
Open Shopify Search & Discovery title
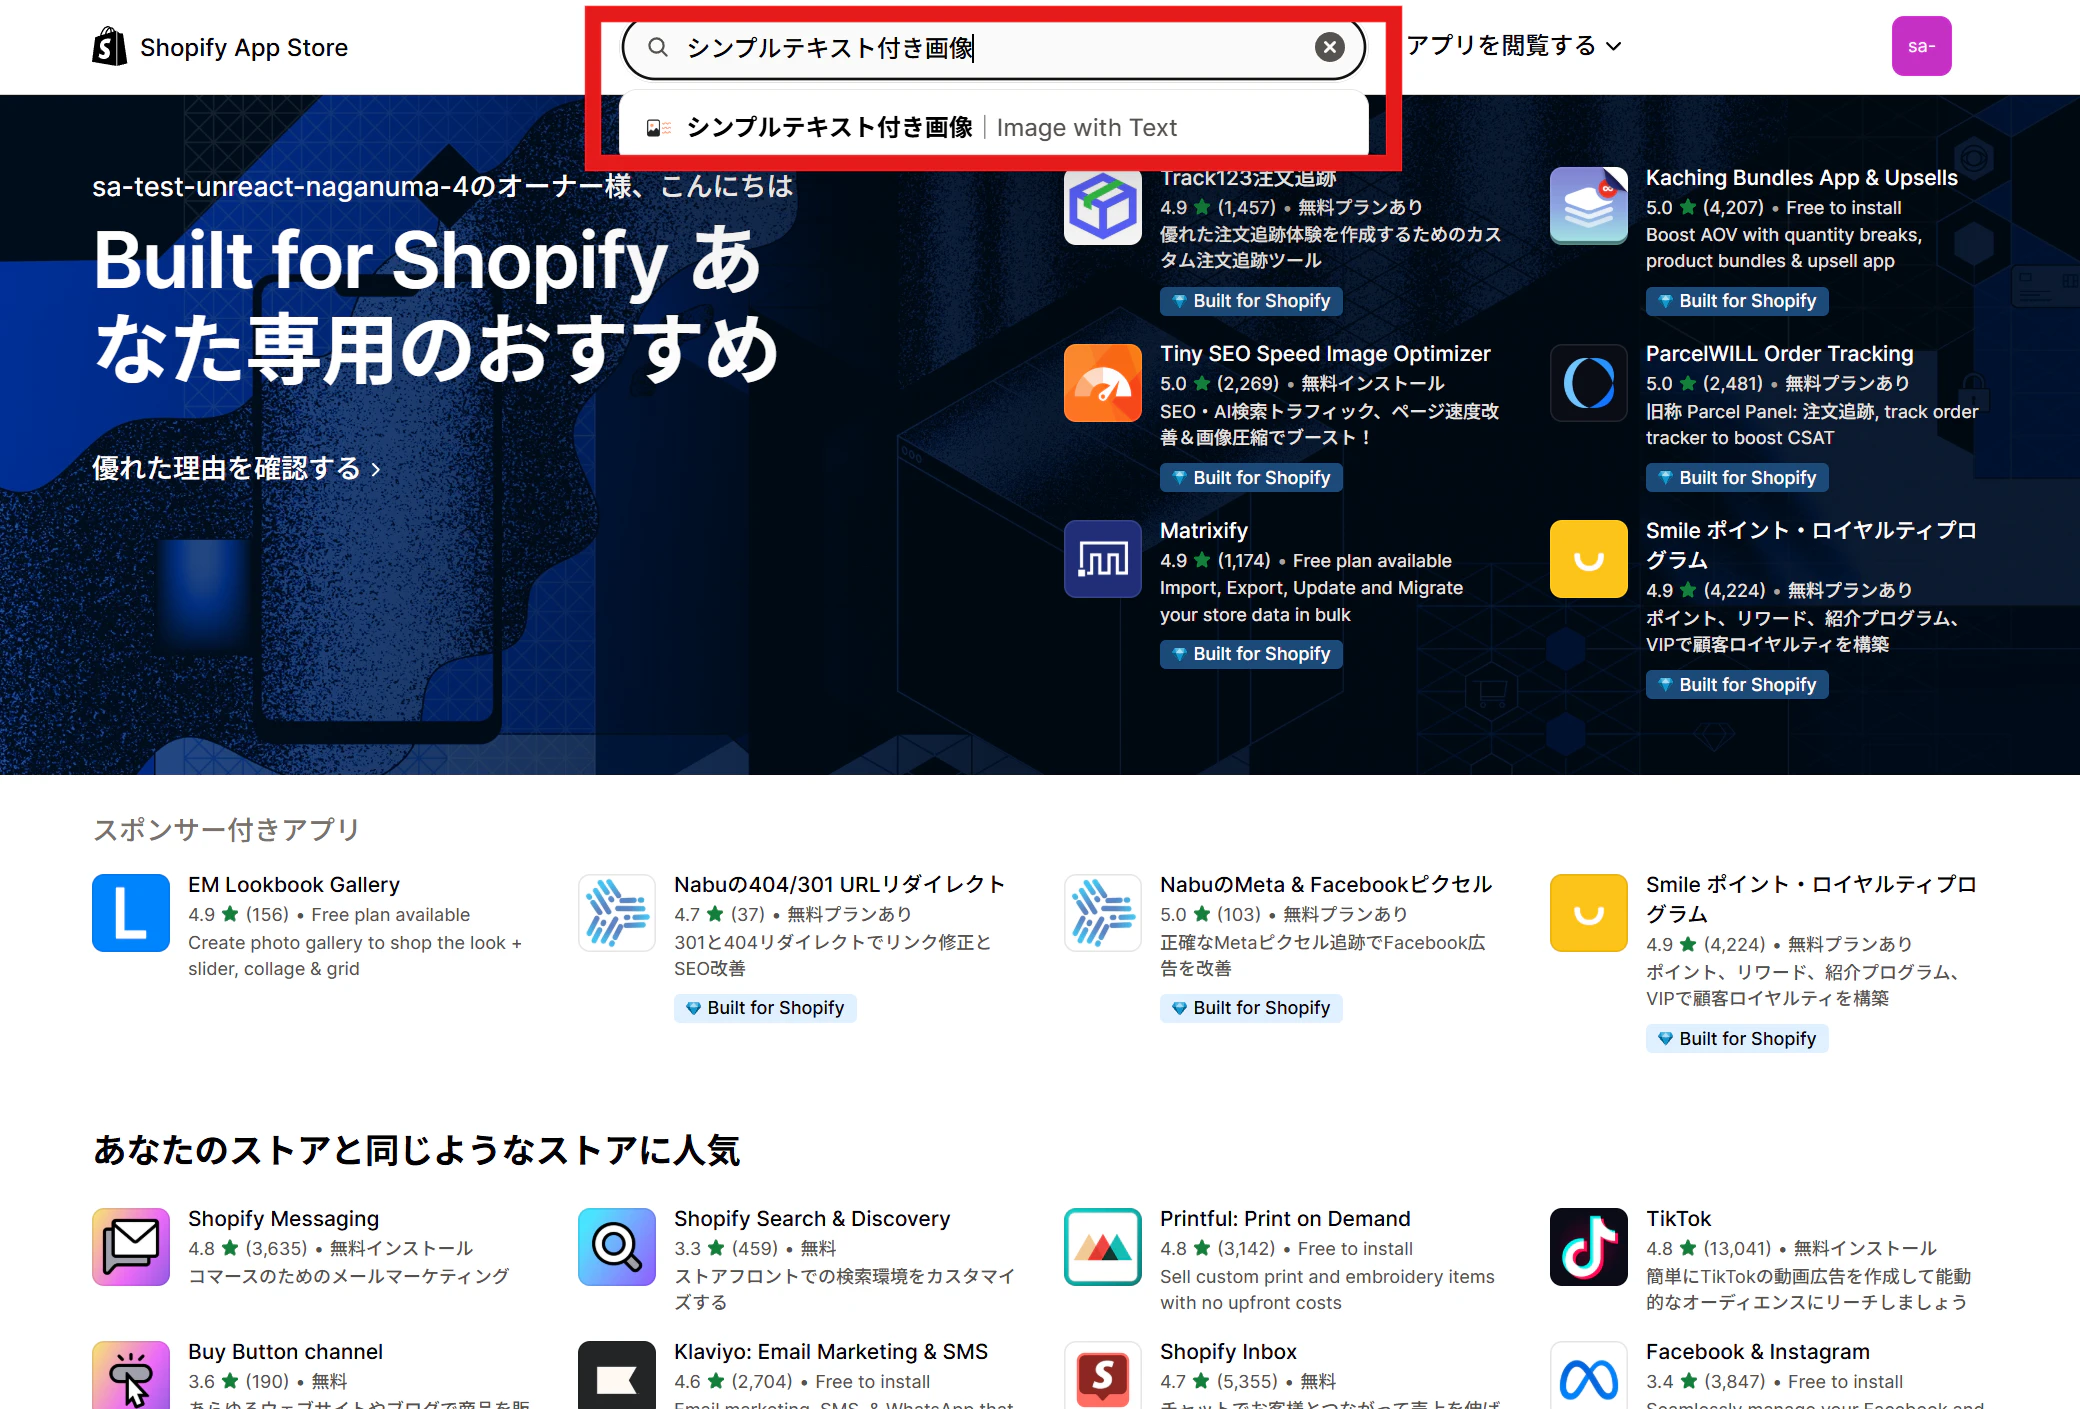click(812, 1219)
